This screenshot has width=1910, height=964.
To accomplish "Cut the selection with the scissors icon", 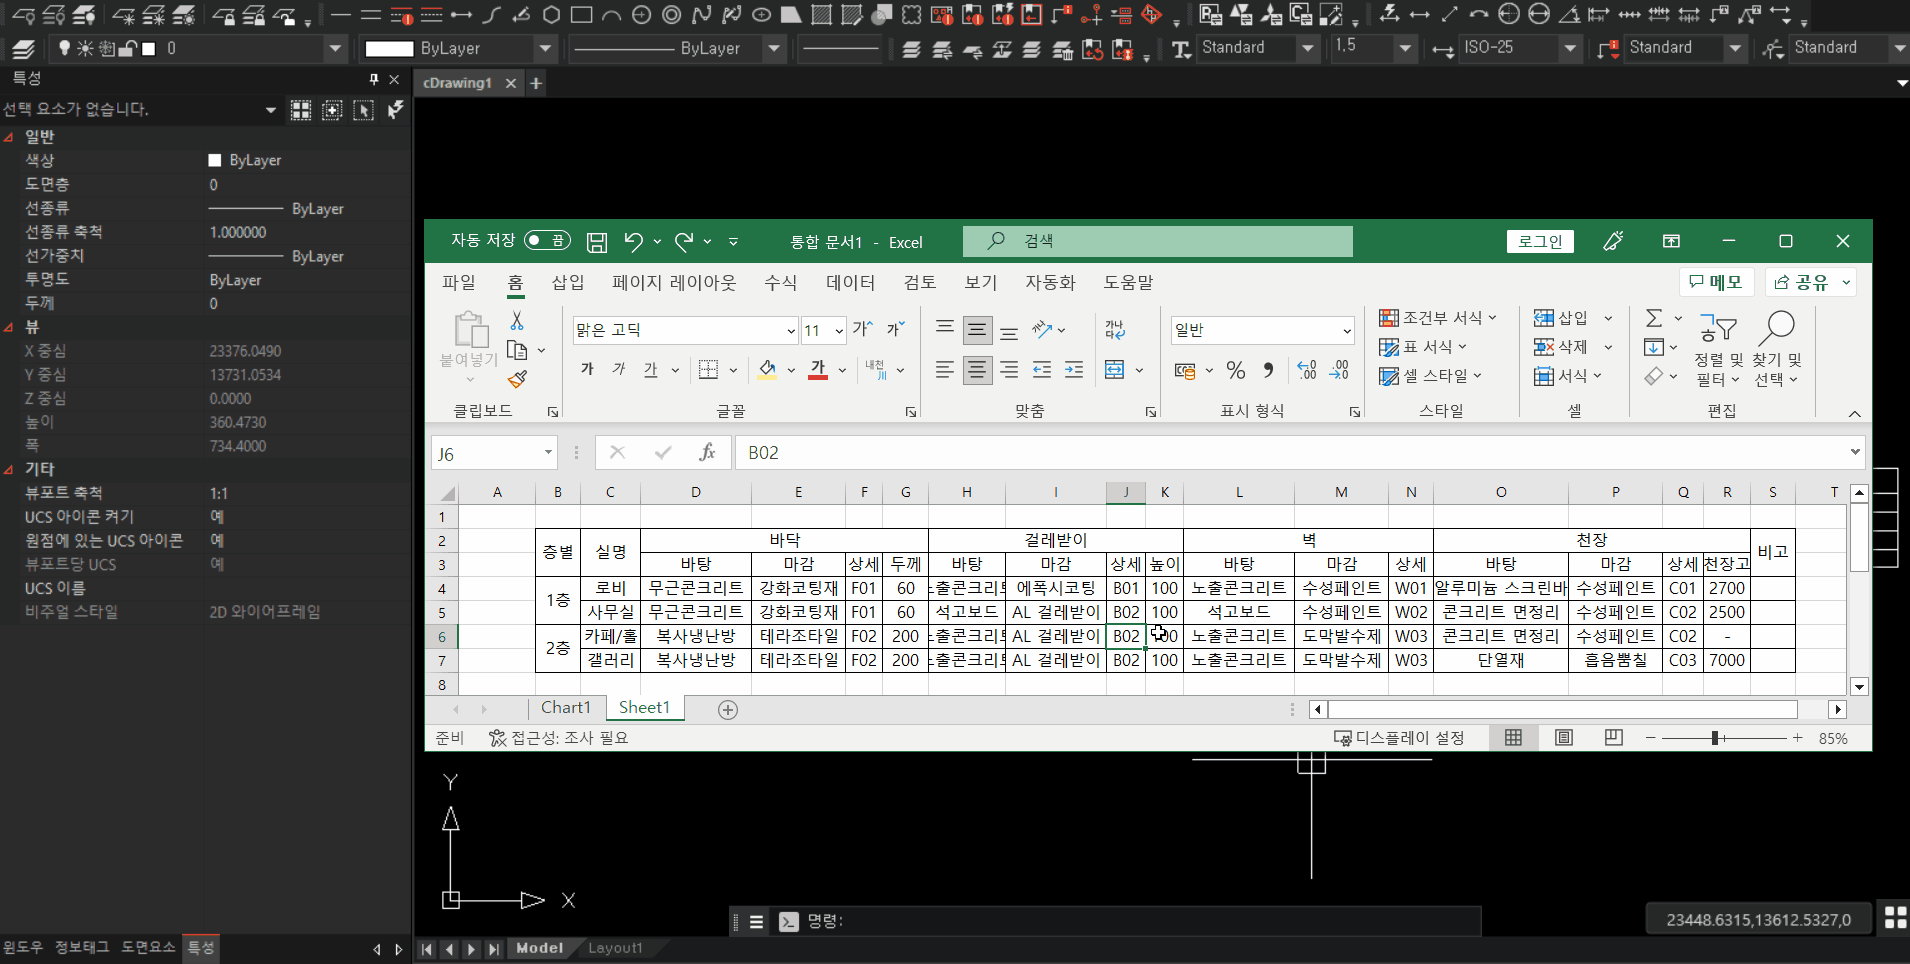I will pos(517,321).
